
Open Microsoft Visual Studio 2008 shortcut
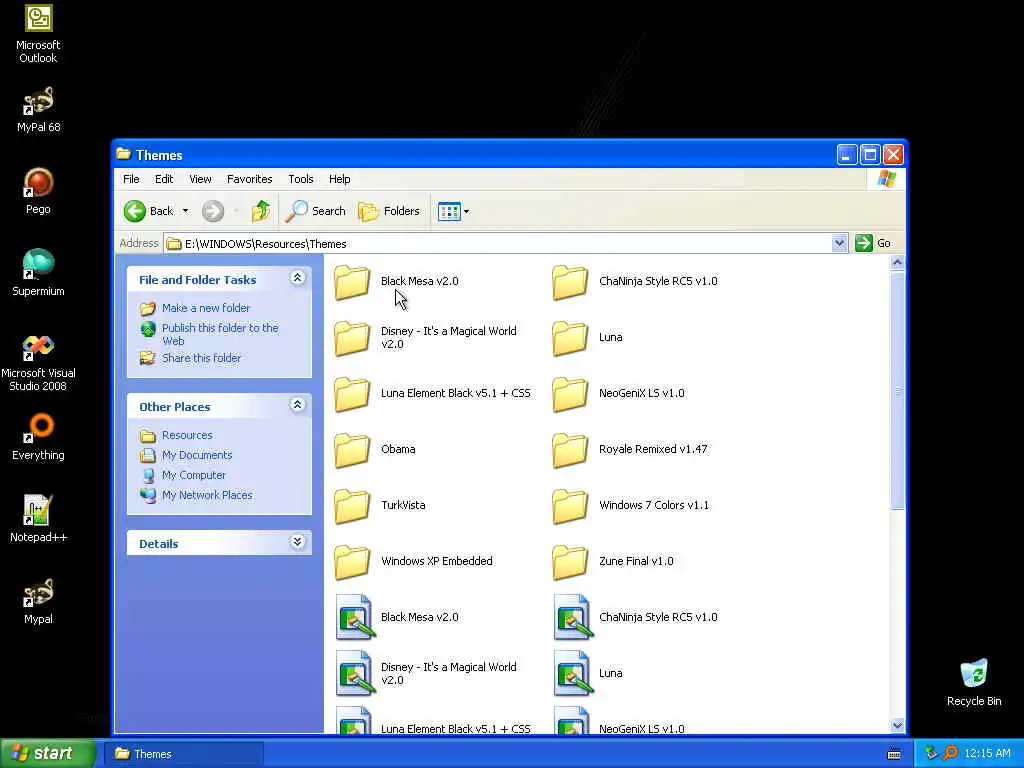pyautogui.click(x=38, y=363)
